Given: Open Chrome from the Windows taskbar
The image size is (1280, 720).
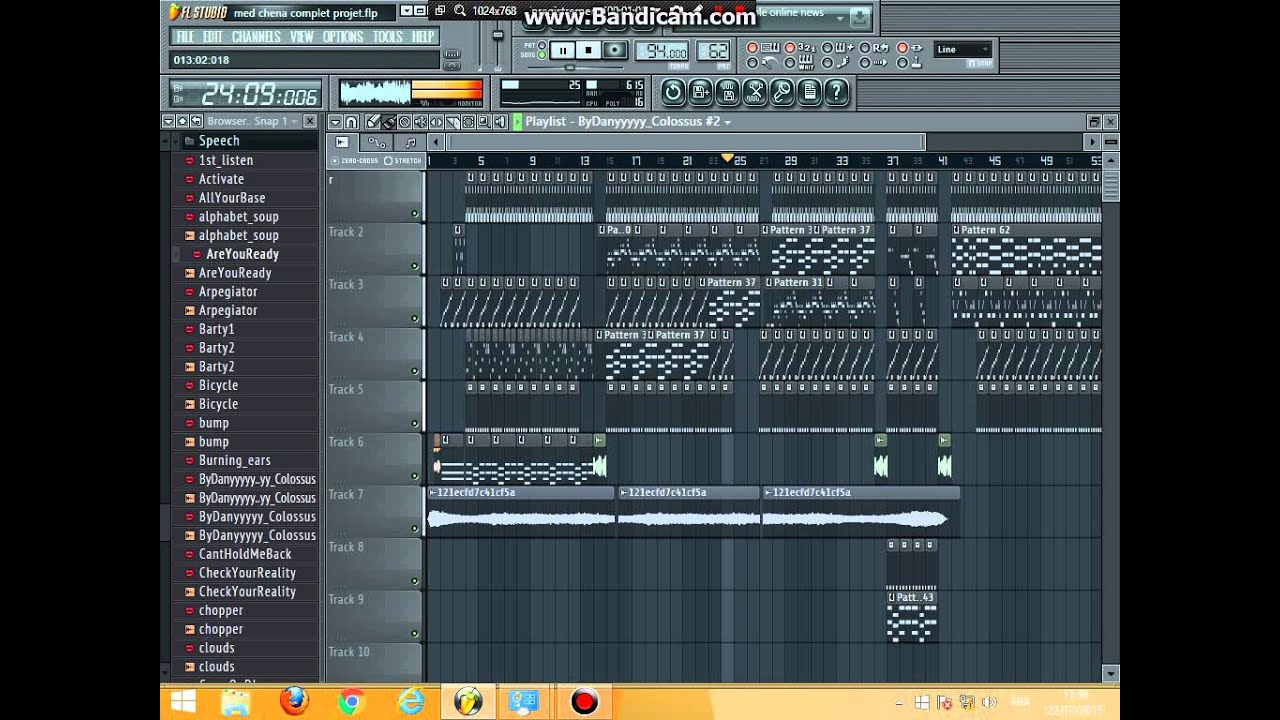Looking at the screenshot, I should [351, 702].
